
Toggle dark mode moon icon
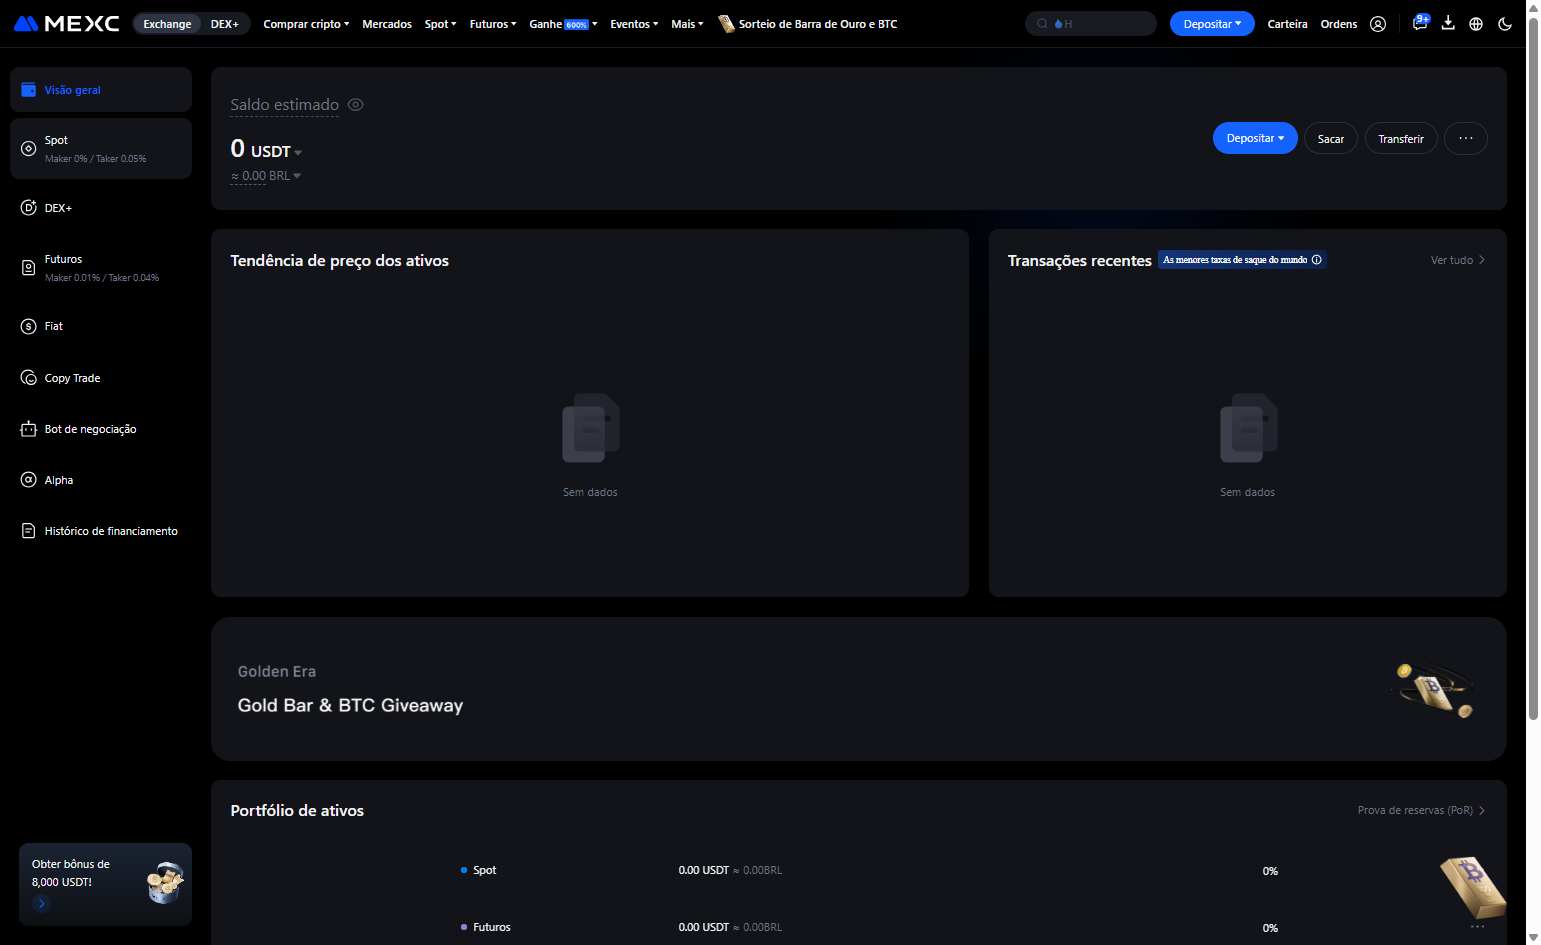pos(1505,24)
